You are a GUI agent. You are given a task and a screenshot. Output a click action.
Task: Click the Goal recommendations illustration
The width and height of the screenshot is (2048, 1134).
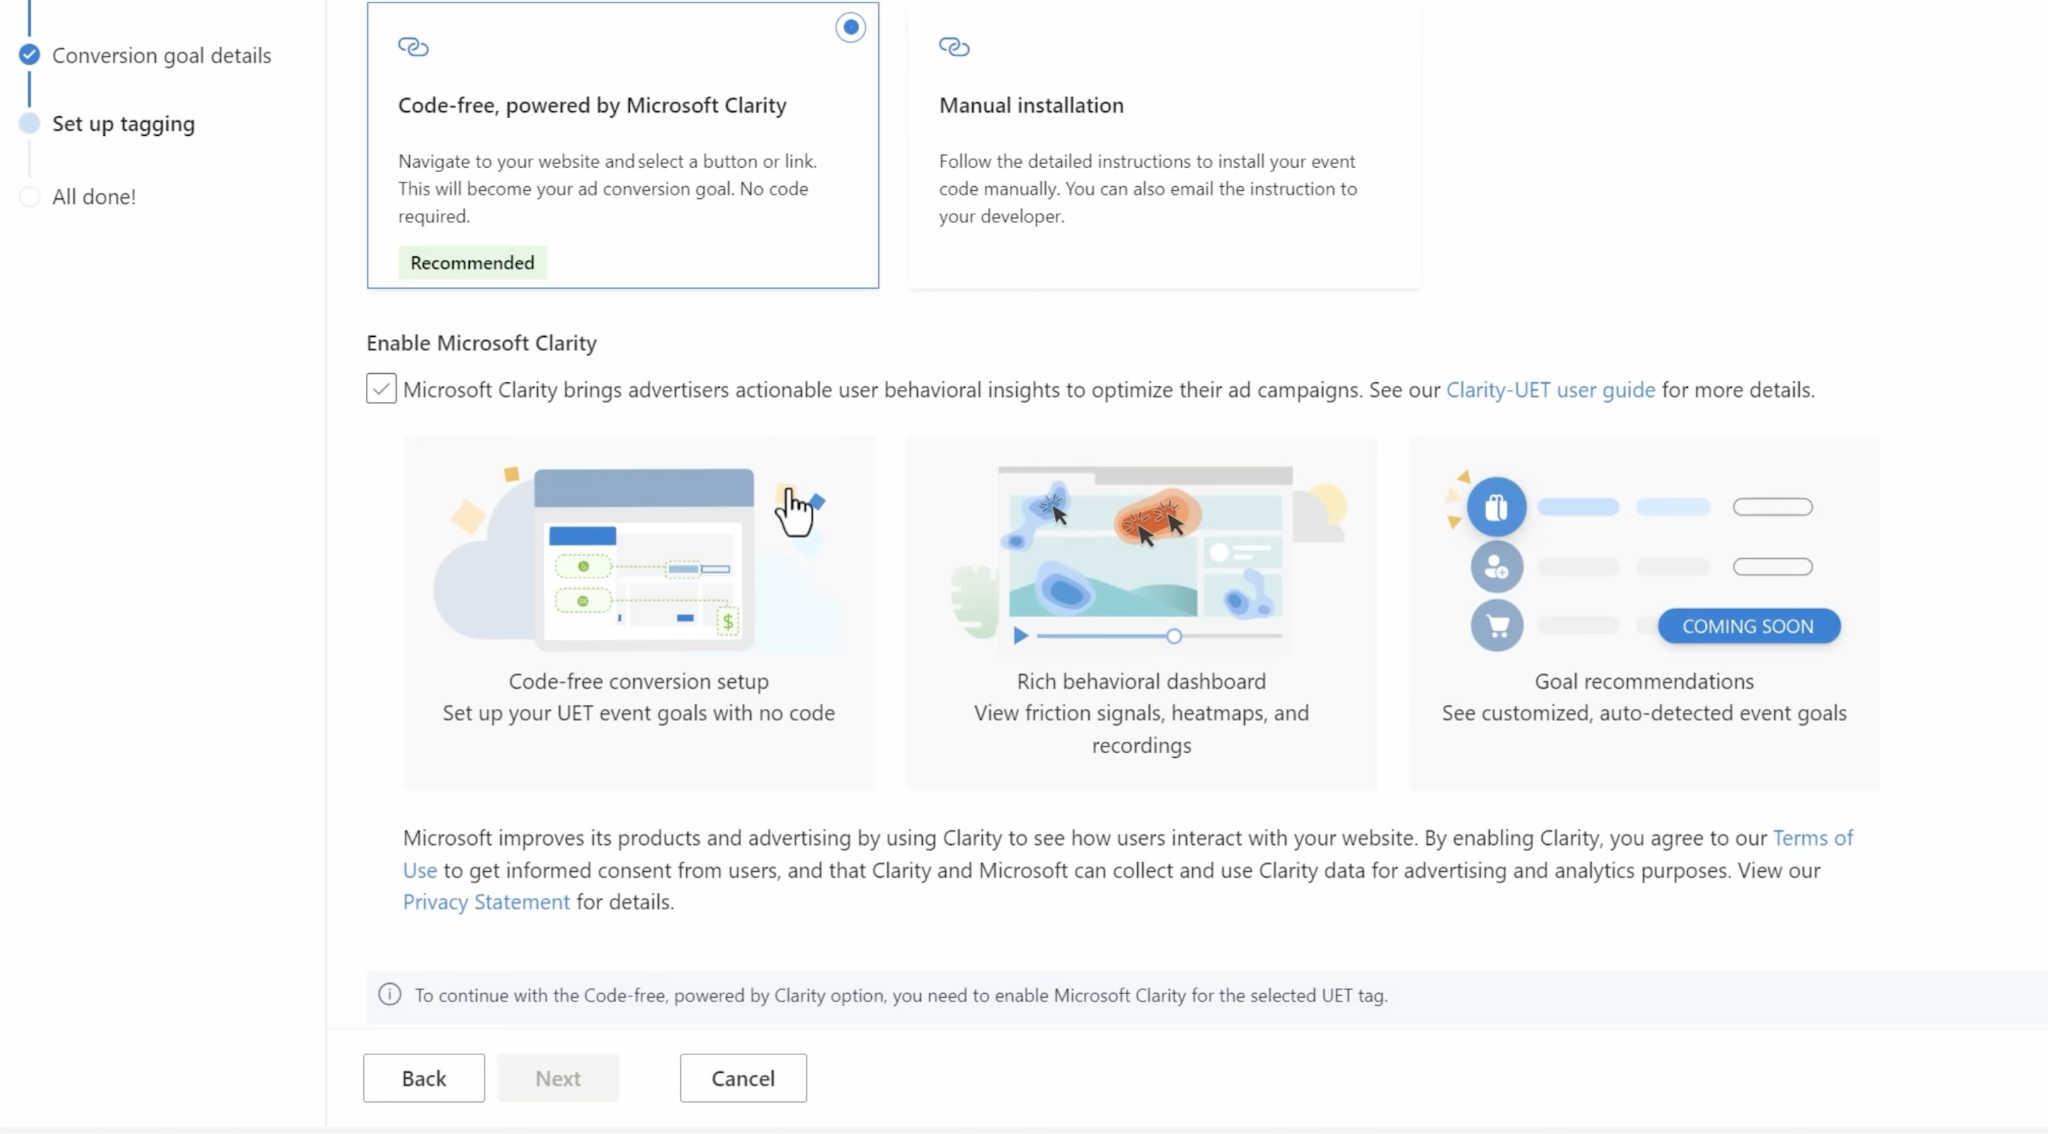click(x=1644, y=562)
